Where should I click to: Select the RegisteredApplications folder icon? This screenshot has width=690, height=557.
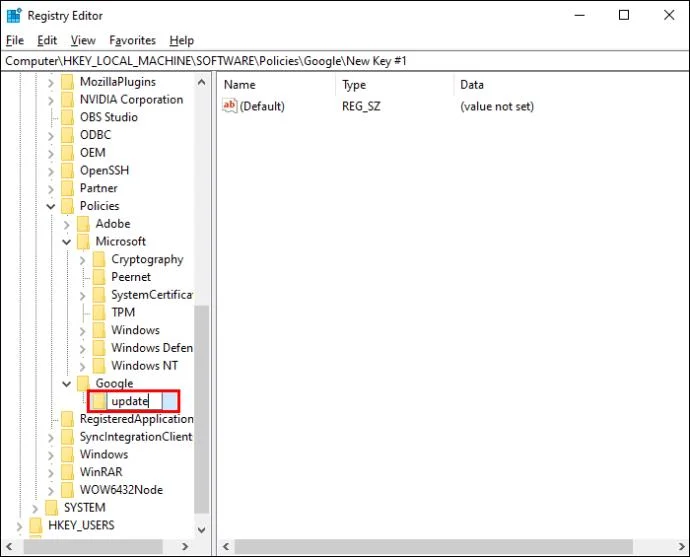[x=67, y=419]
